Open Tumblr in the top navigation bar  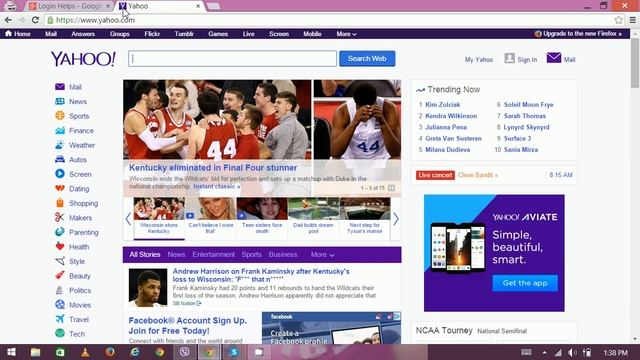(x=184, y=34)
